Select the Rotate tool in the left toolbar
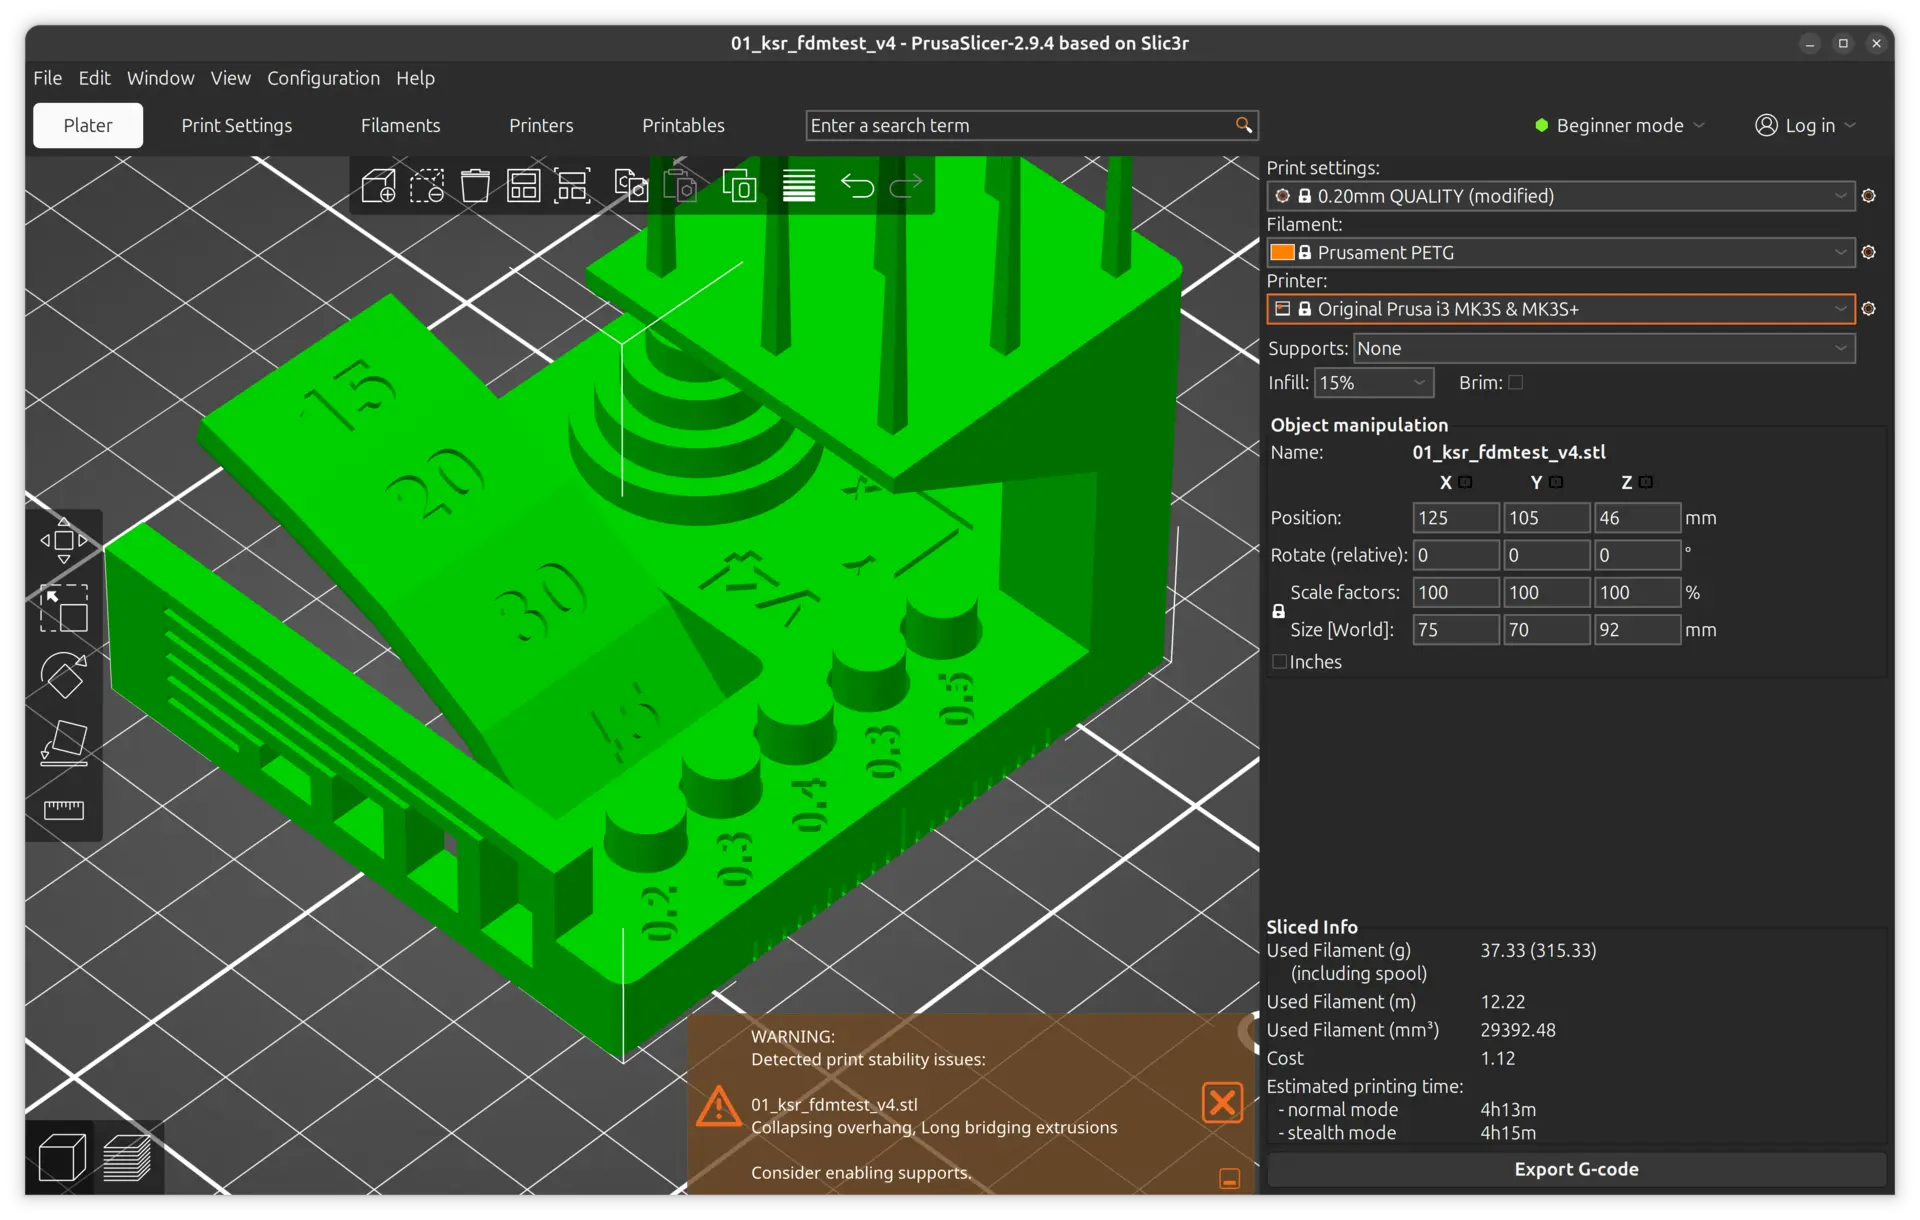This screenshot has width=1920, height=1220. [64, 676]
